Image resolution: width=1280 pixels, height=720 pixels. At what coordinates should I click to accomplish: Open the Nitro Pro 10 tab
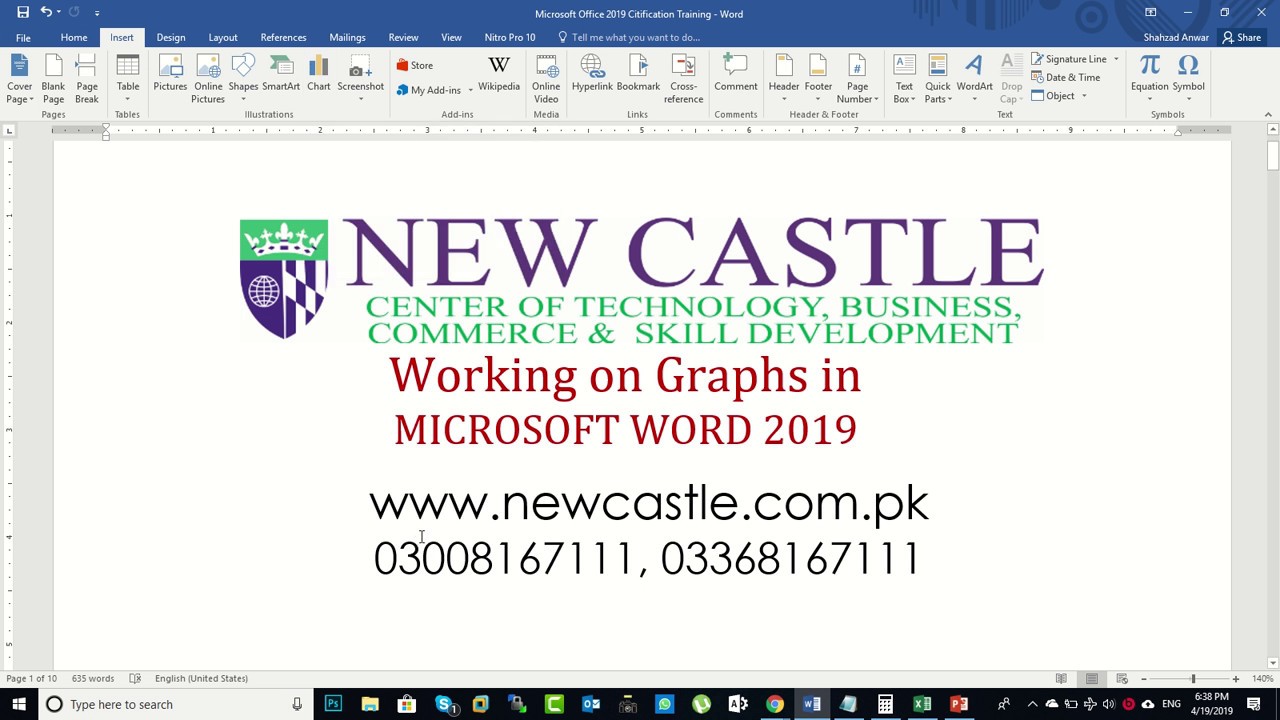click(x=510, y=38)
